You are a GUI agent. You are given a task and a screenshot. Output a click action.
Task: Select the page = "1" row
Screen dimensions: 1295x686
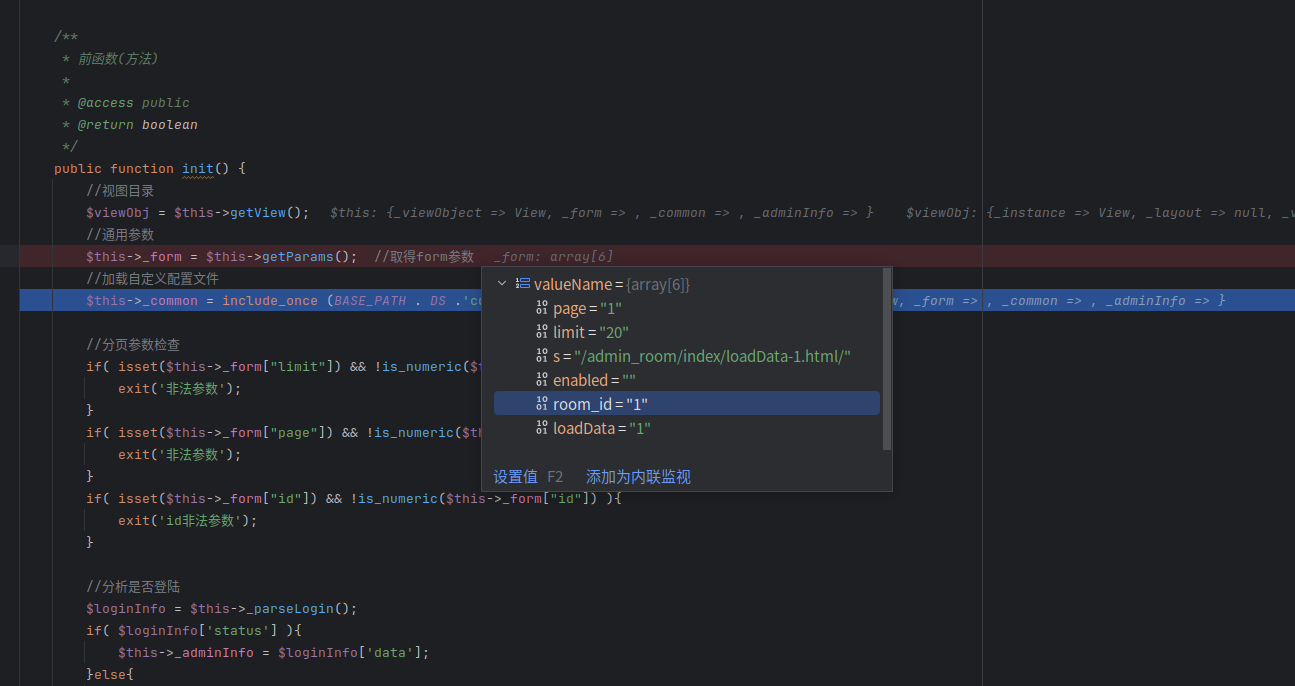click(x=687, y=308)
